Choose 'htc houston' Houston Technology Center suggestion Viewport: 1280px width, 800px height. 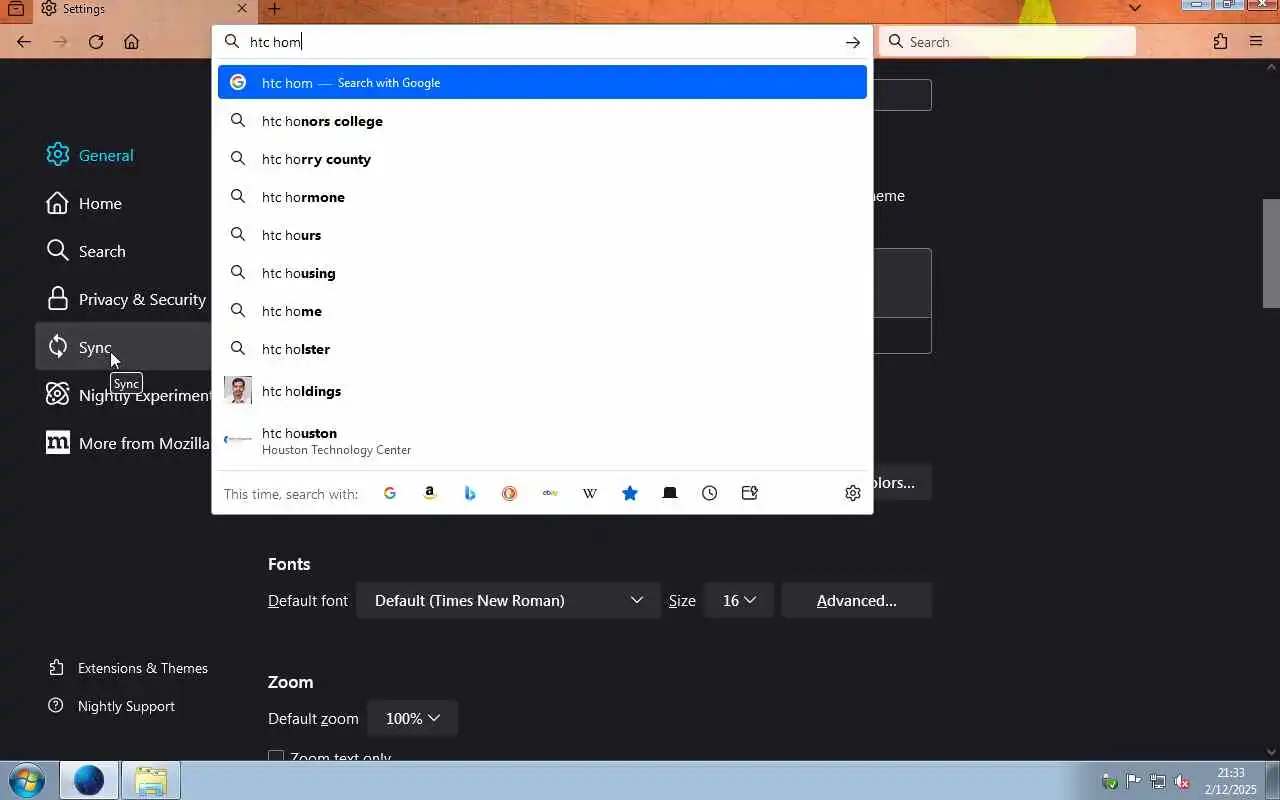click(x=542, y=440)
